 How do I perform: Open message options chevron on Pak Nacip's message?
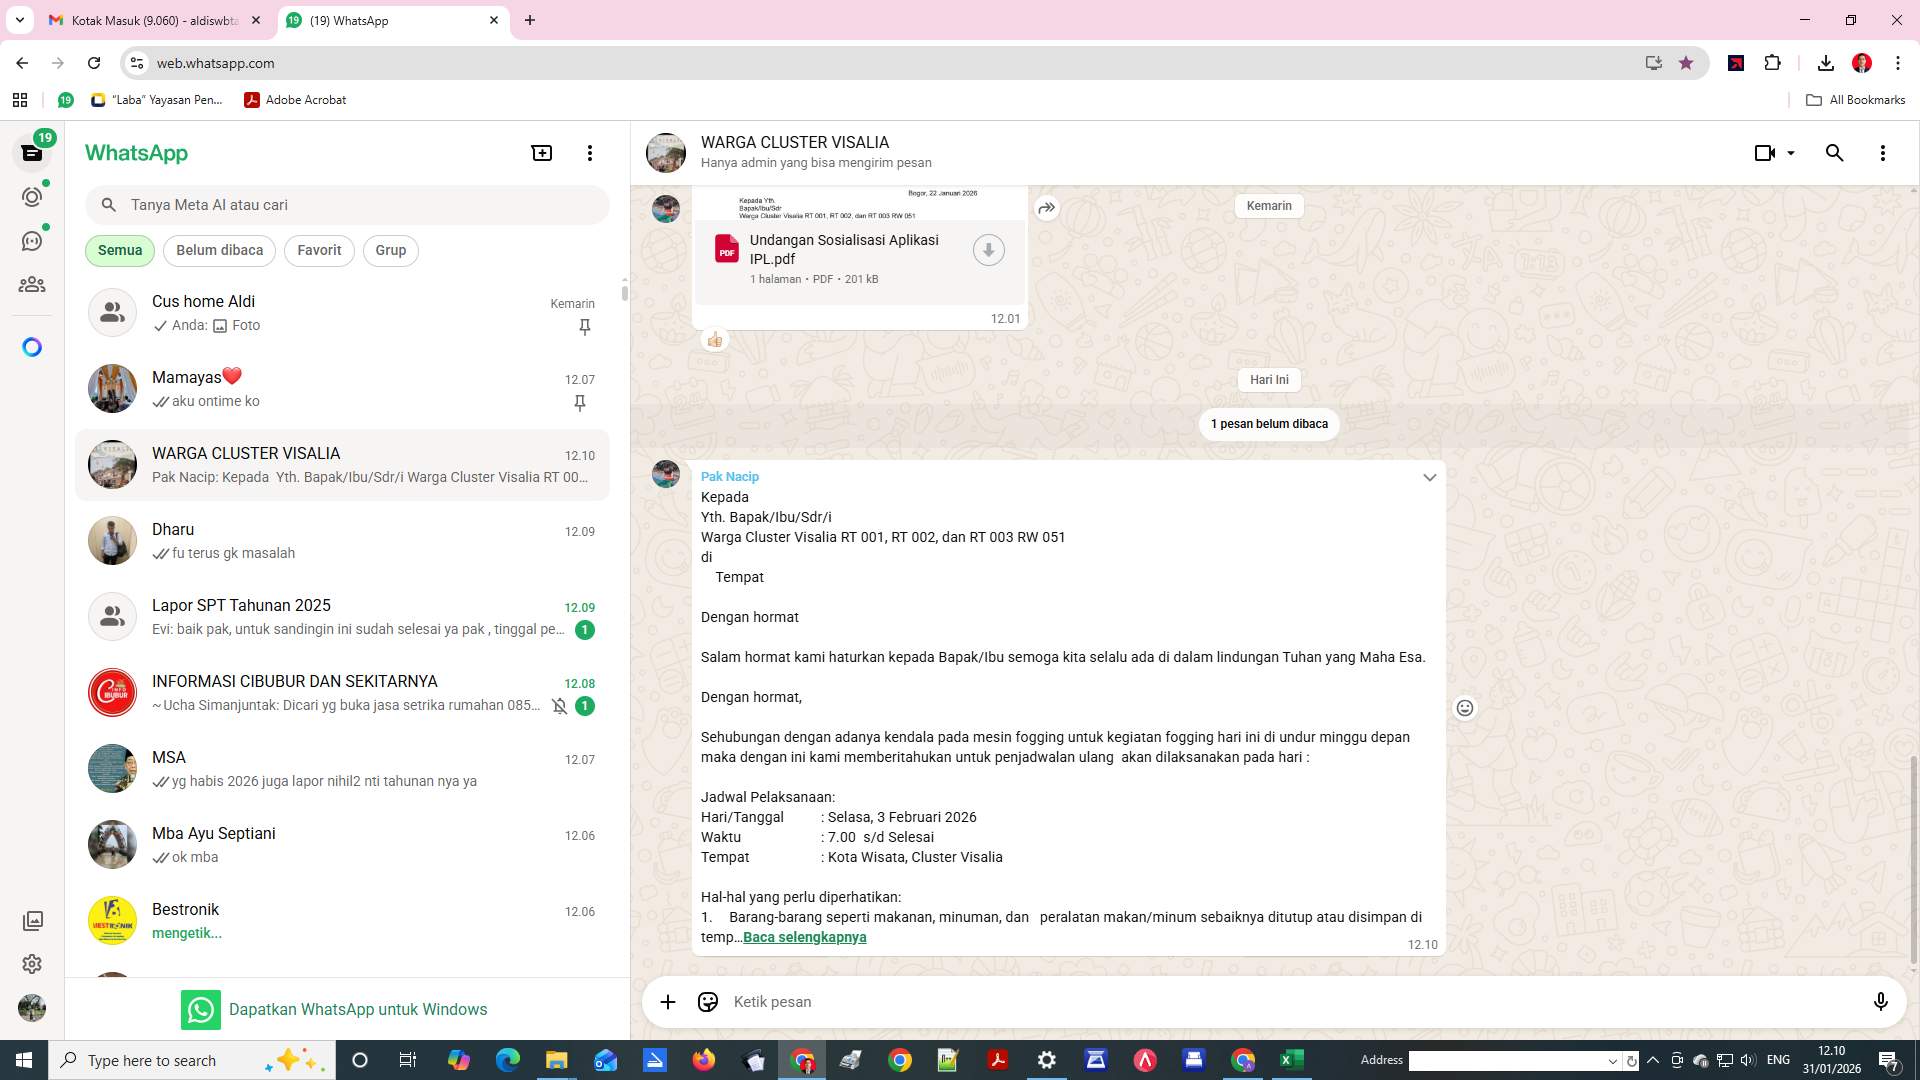(1429, 477)
